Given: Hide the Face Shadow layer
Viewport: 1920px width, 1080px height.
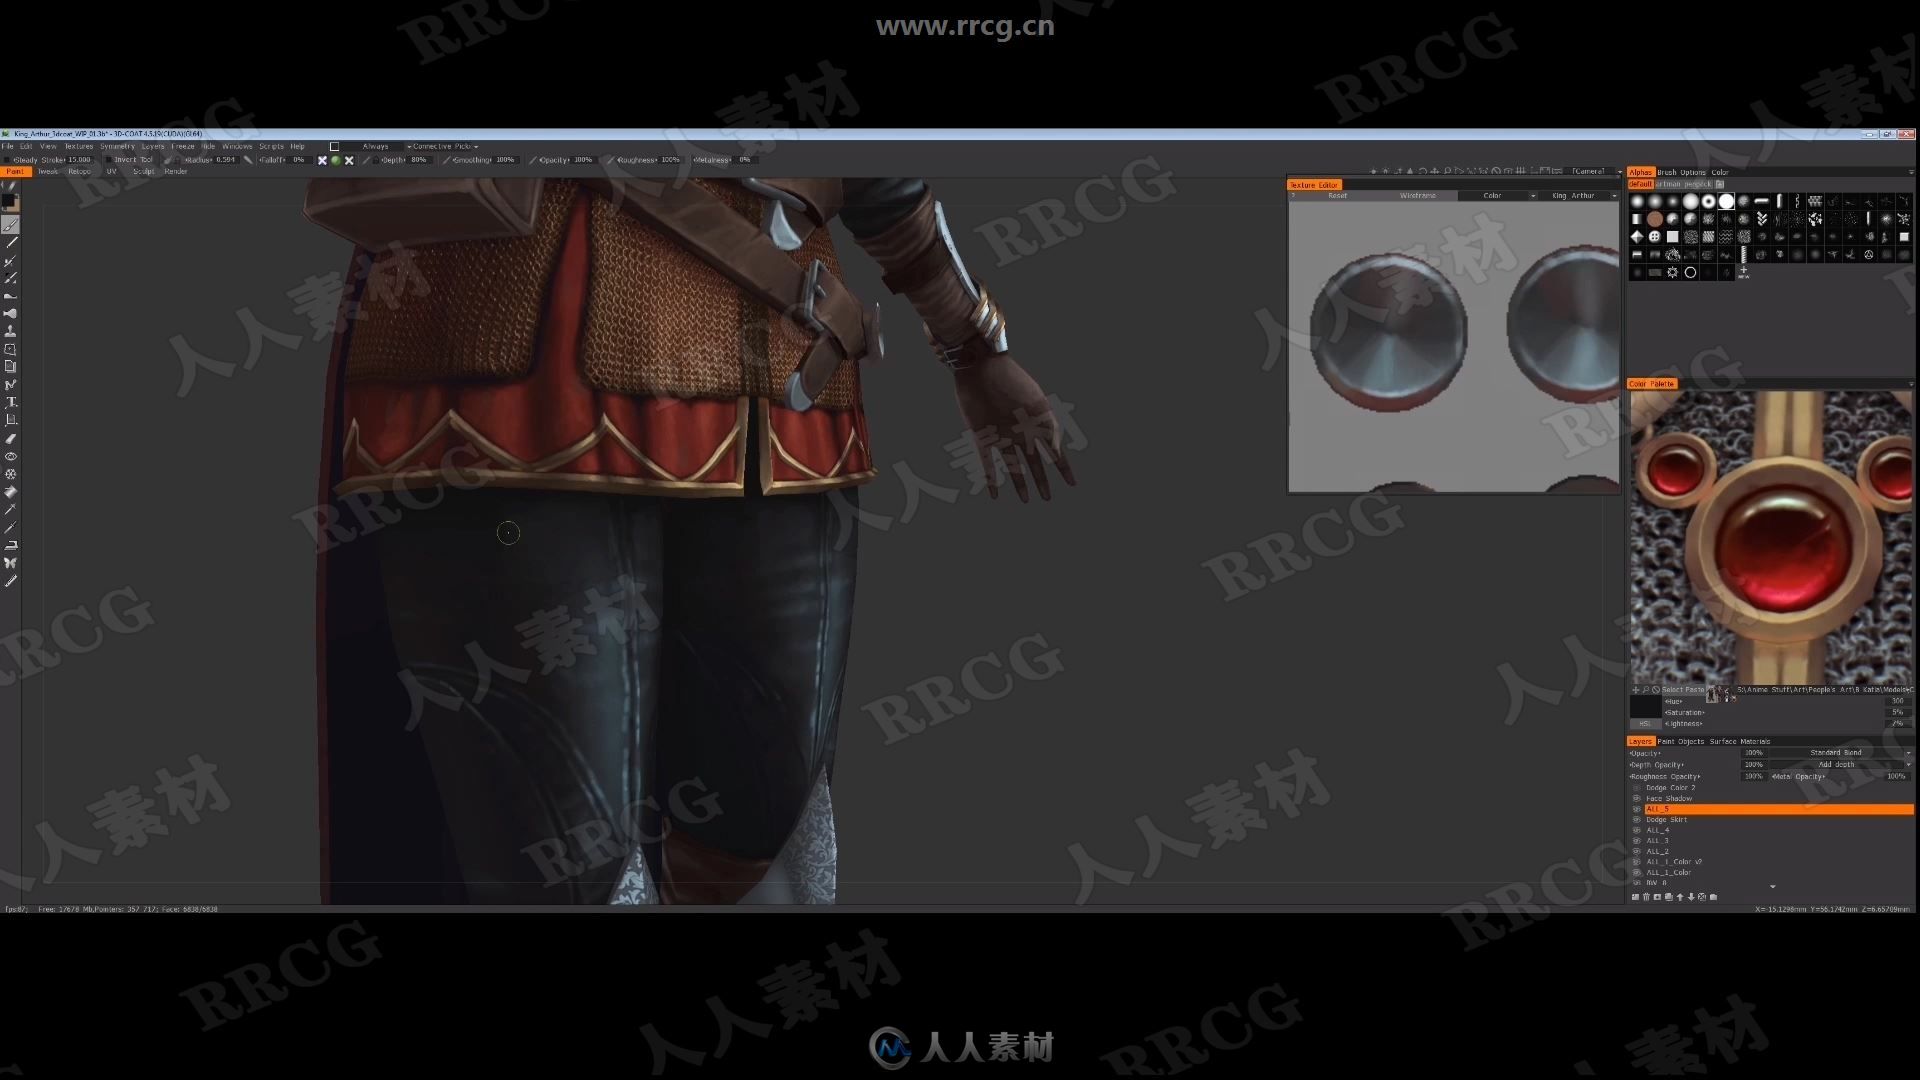Looking at the screenshot, I should (x=1637, y=798).
